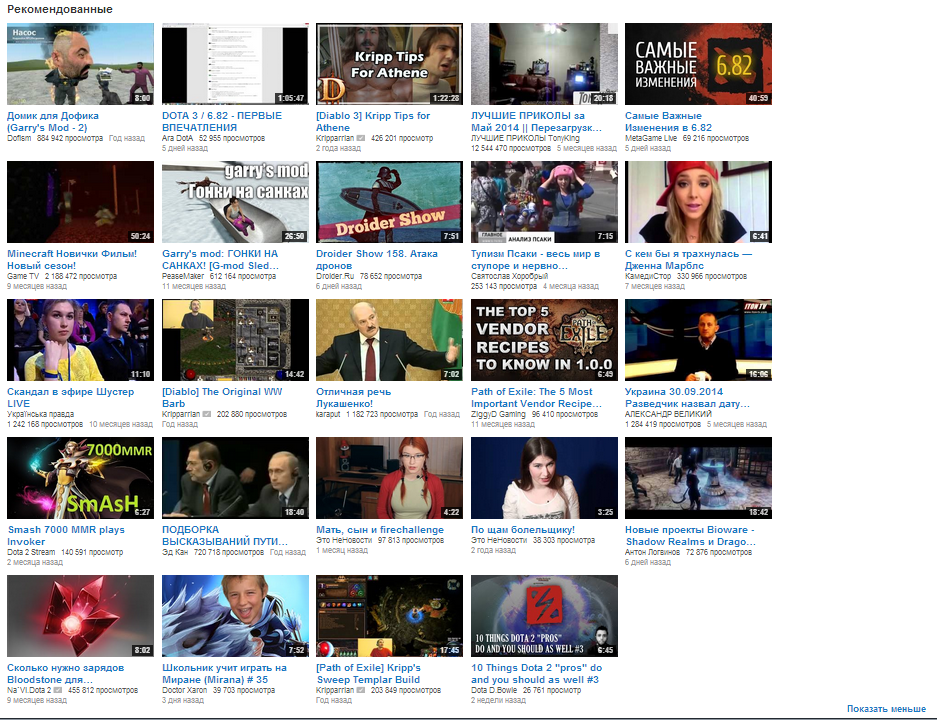Click 'THE TOP 5 VENDOR RECIPES' thumbnail

544,340
